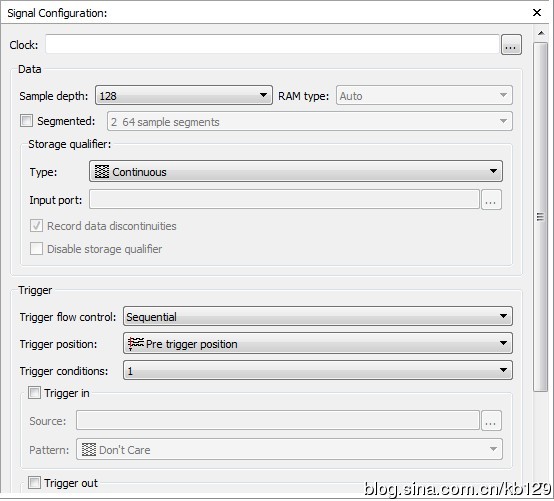Toggle Disable storage qualifier checkbox
Screen dimensions: 554x501
pyautogui.click(x=36, y=249)
